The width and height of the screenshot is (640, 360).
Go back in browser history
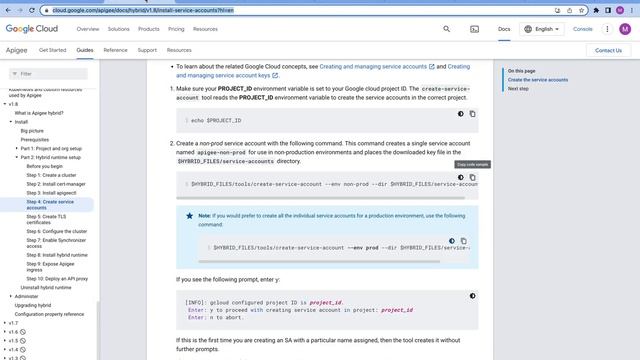(8, 10)
